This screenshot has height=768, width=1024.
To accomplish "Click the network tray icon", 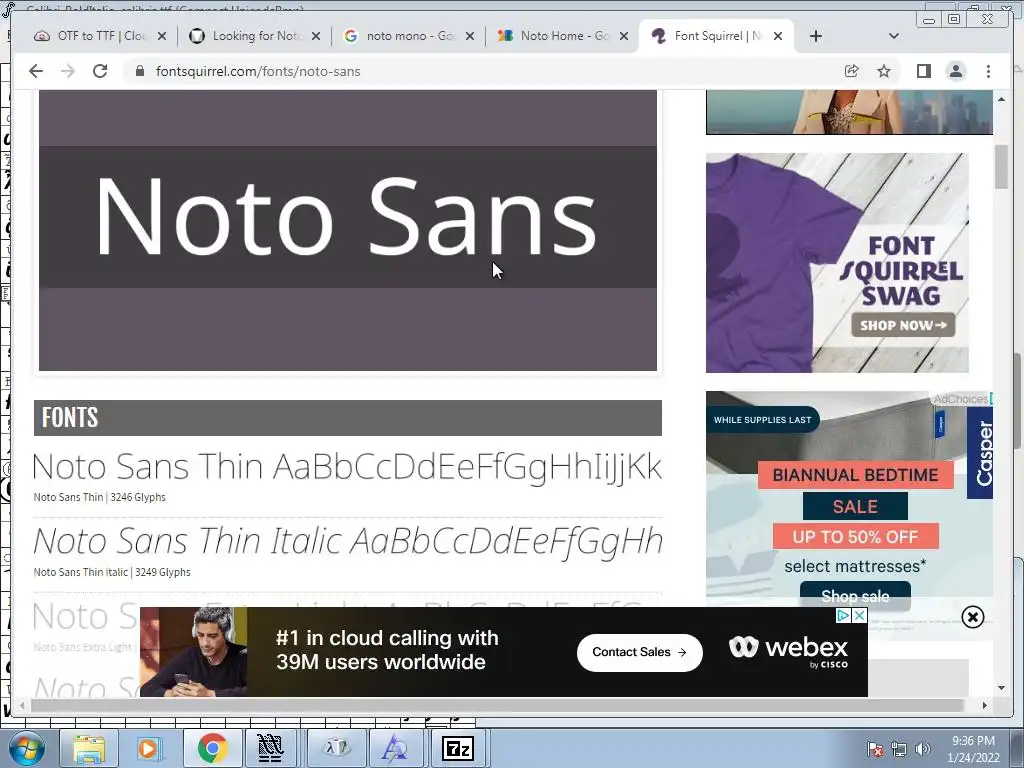I will coord(899,749).
